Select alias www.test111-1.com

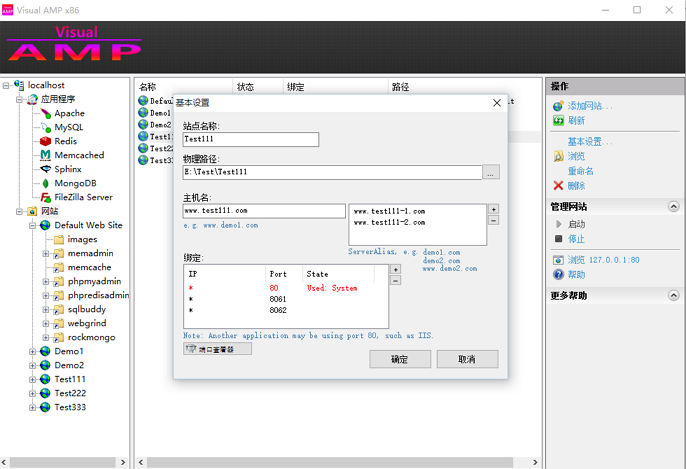(x=389, y=211)
